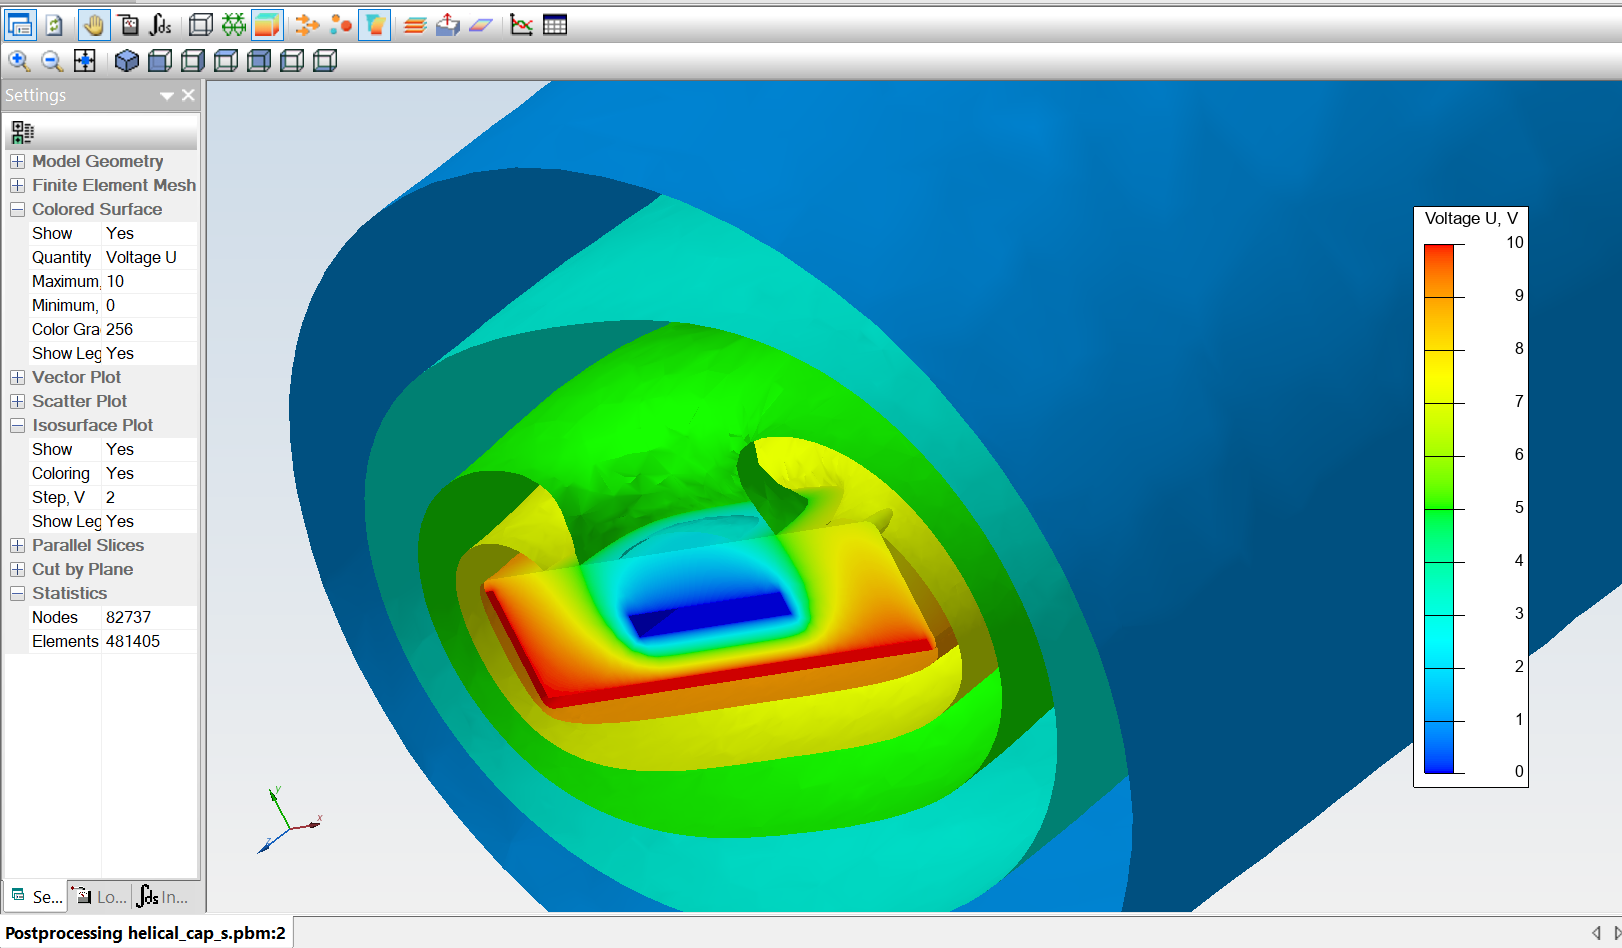Click the Quantity value Voltage U

coord(141,257)
